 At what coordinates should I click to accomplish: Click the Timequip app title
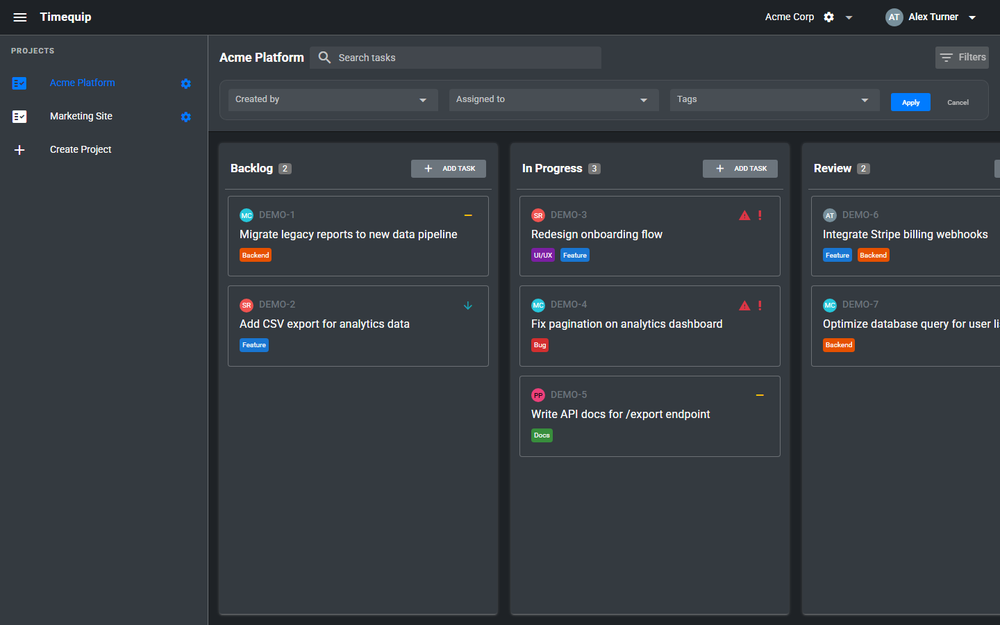[x=65, y=17]
